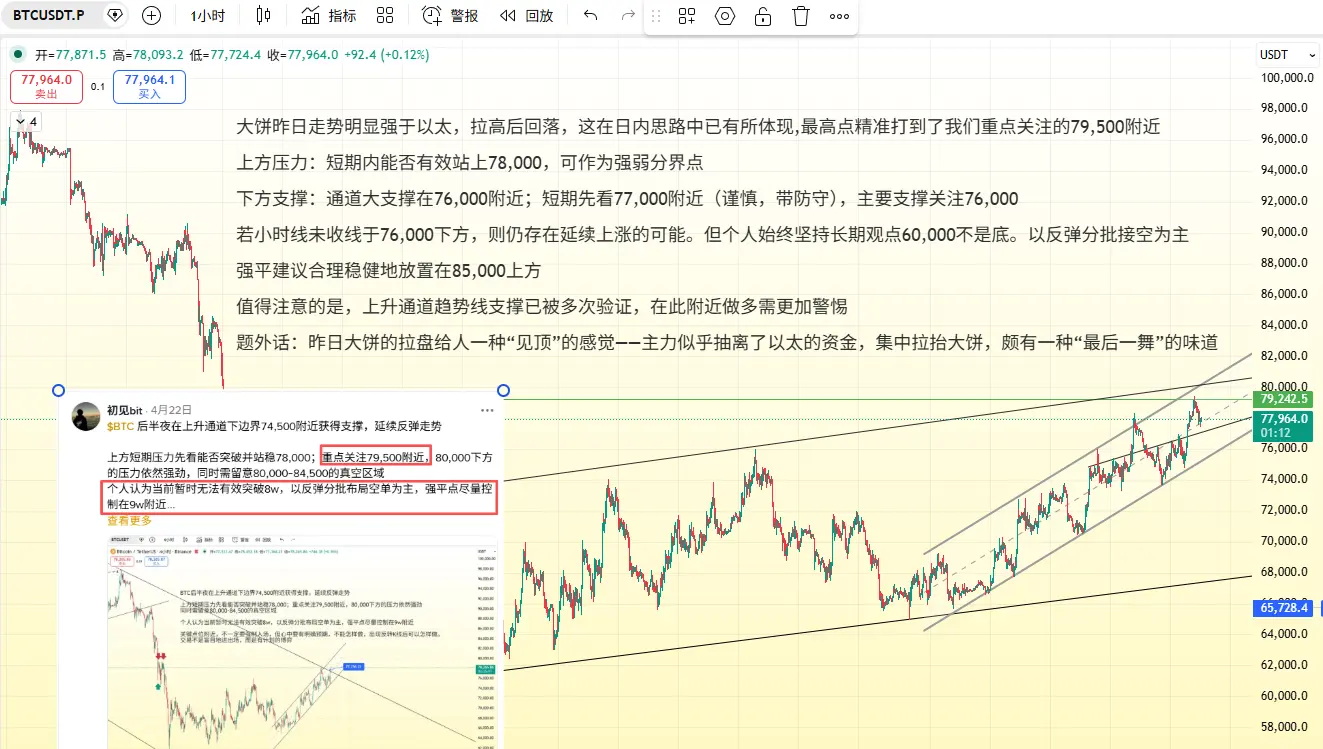Click the 0.1 quantity value between sell and buy
The width and height of the screenshot is (1323, 749).
click(x=98, y=87)
